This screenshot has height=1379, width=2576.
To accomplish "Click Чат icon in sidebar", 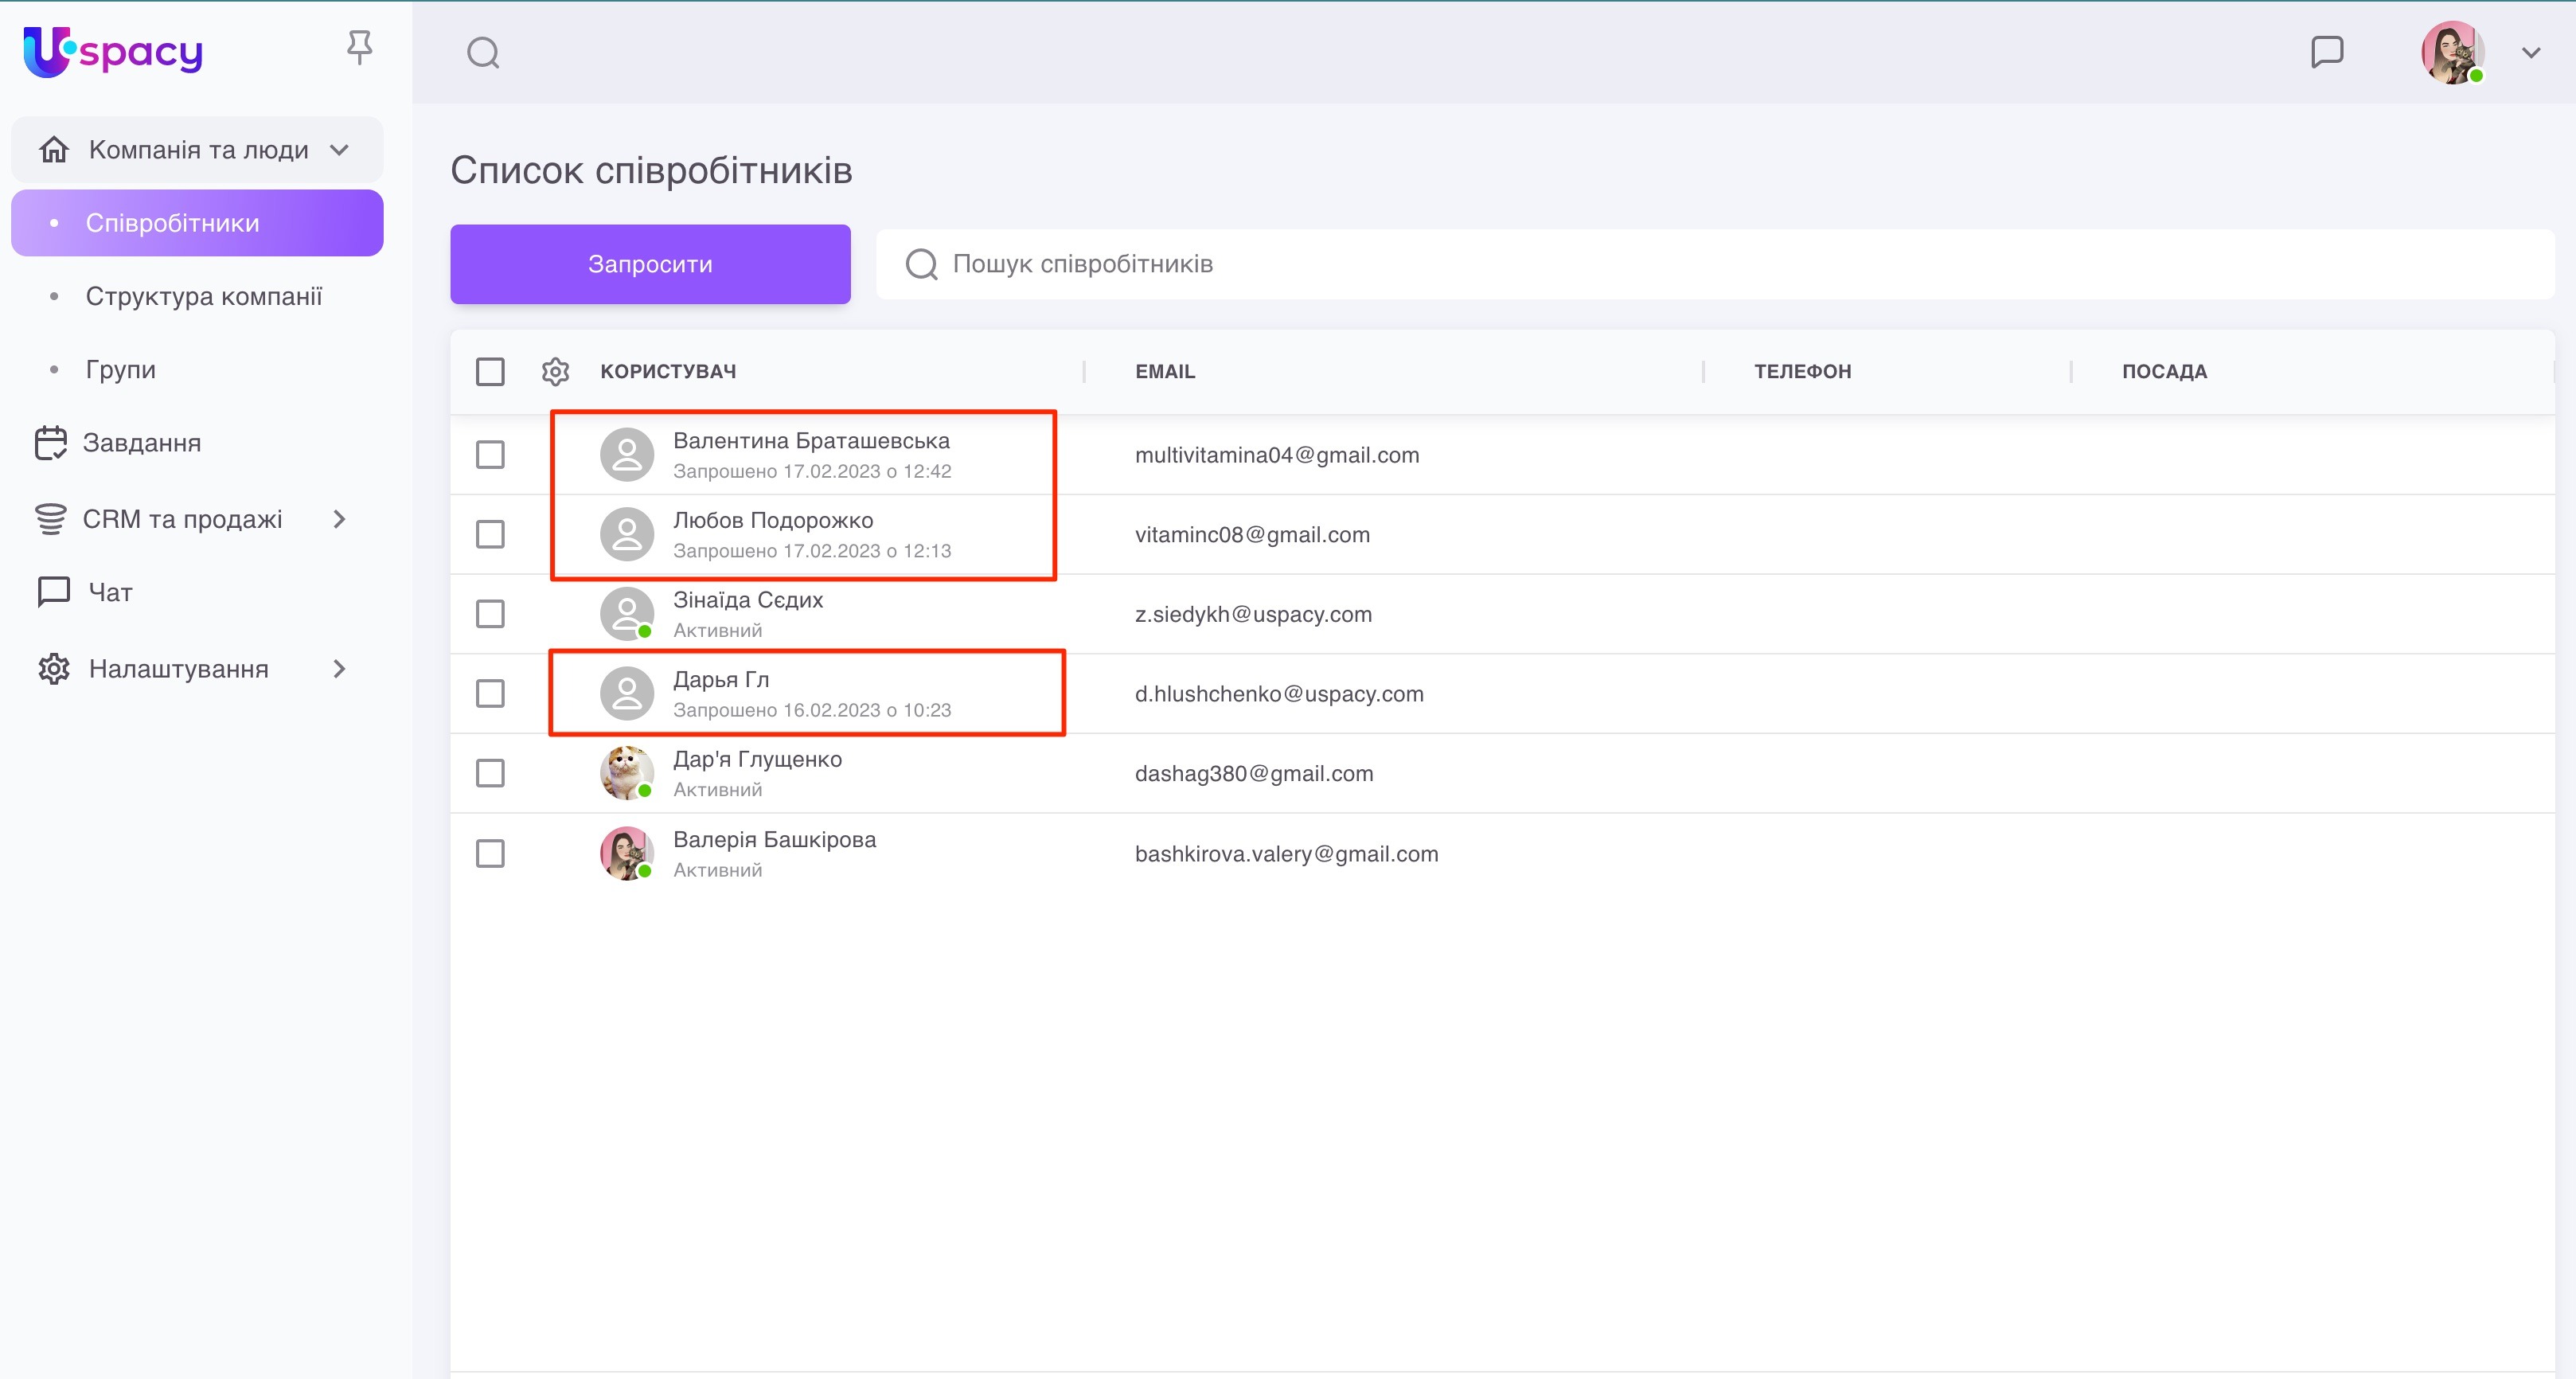I will point(53,592).
